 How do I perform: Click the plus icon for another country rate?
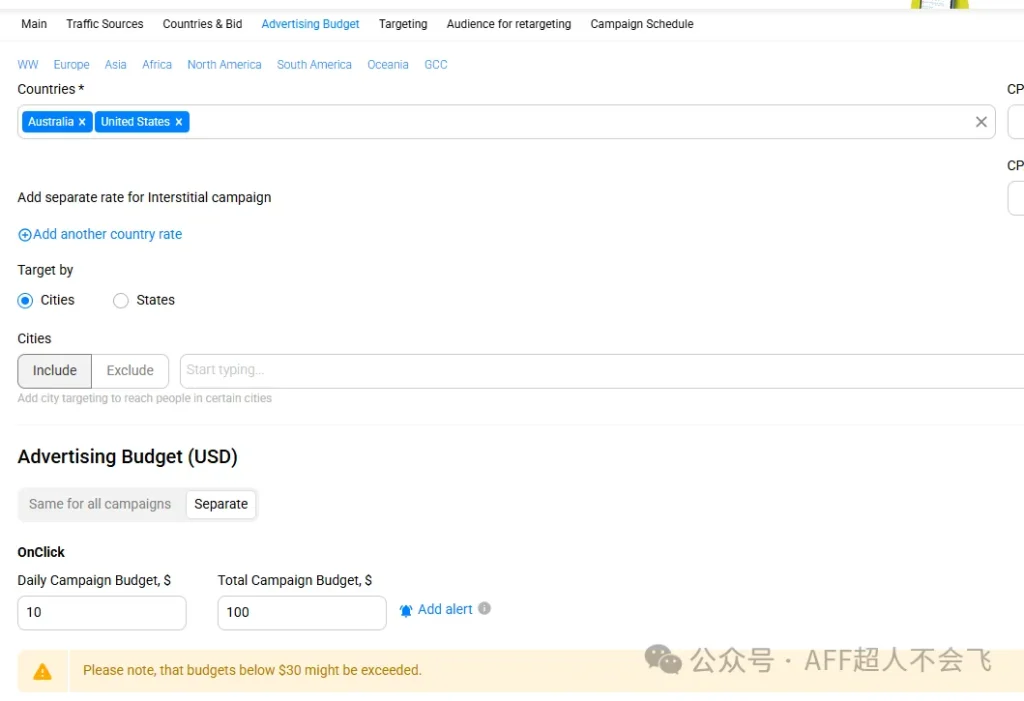tap(25, 235)
